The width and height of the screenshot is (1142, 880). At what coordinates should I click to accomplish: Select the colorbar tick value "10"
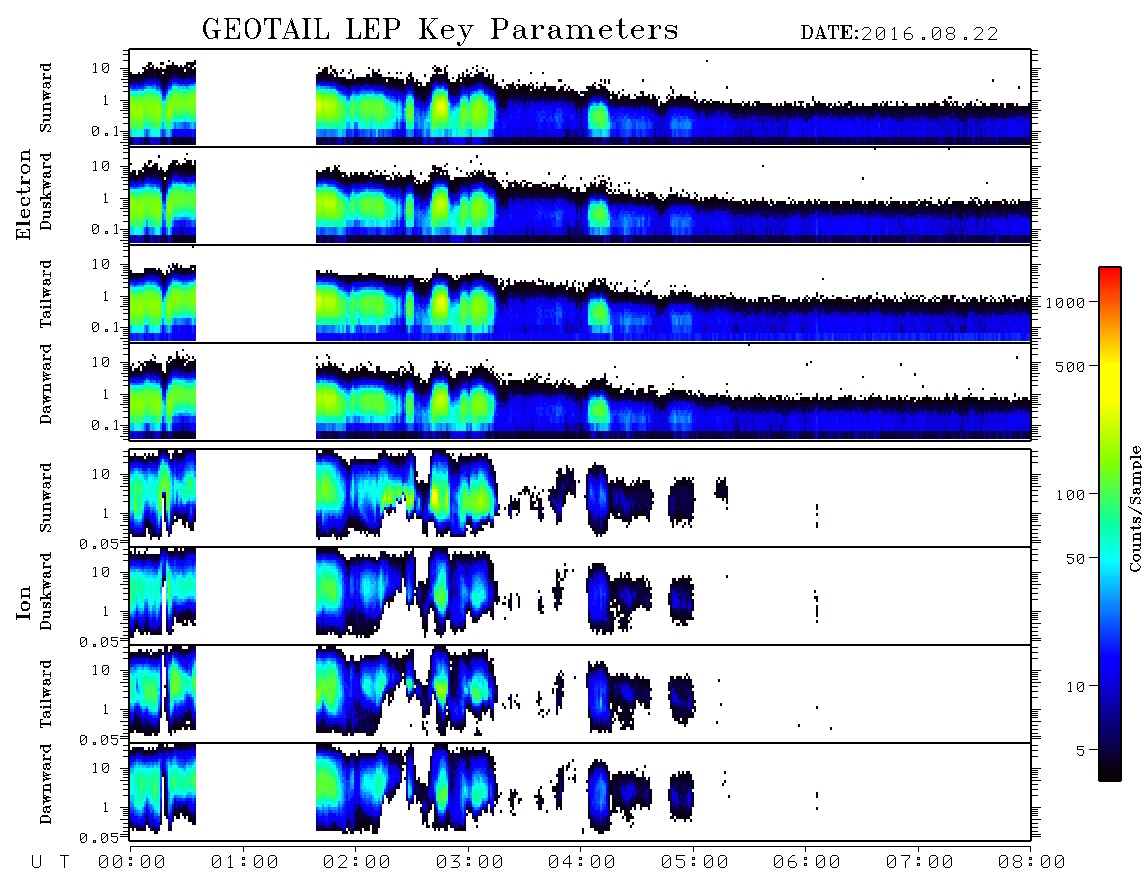[1075, 686]
